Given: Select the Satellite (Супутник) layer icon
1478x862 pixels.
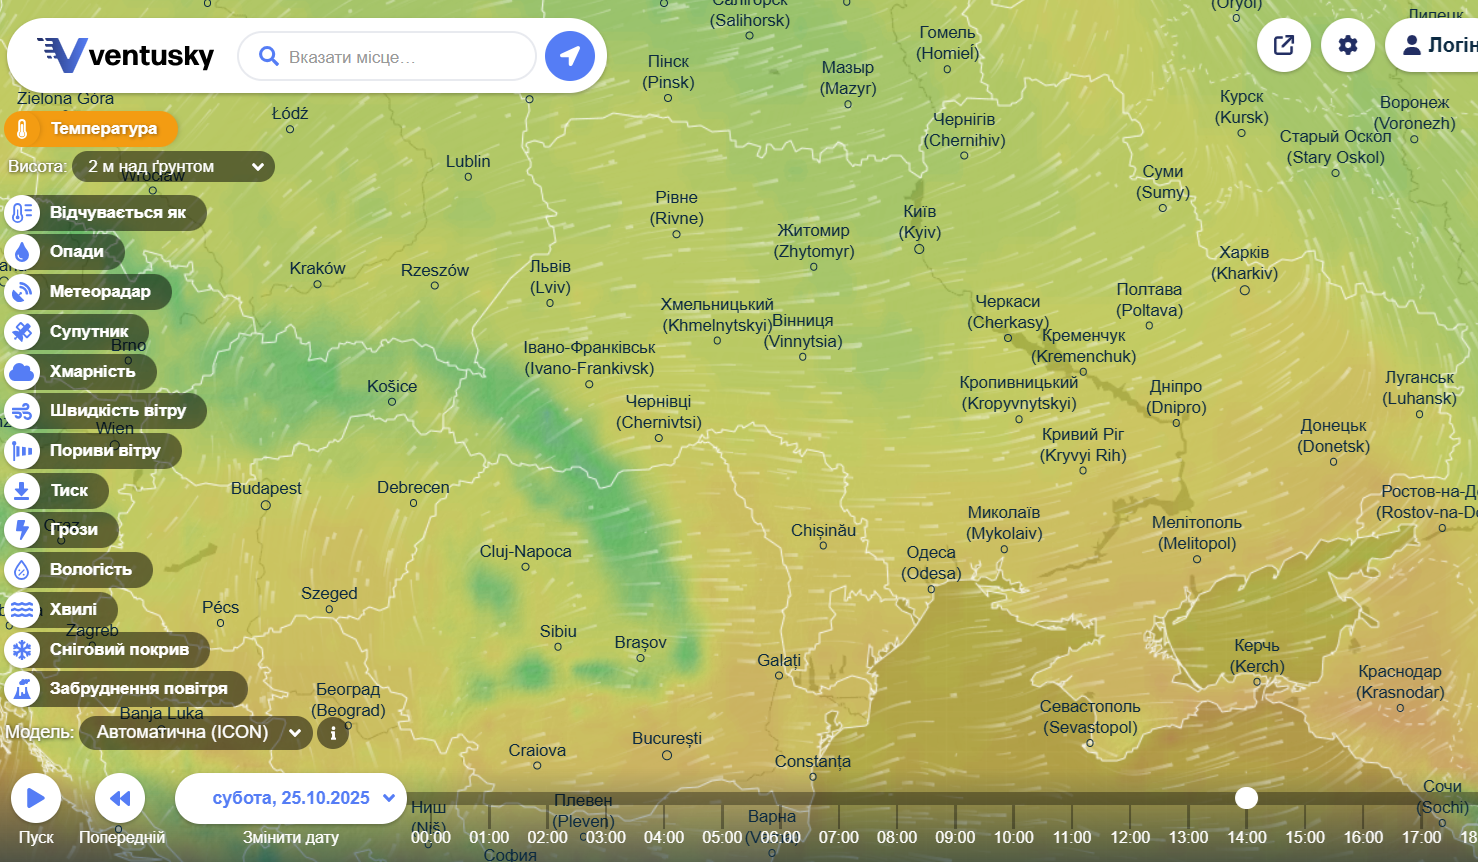Looking at the screenshot, I should [22, 331].
